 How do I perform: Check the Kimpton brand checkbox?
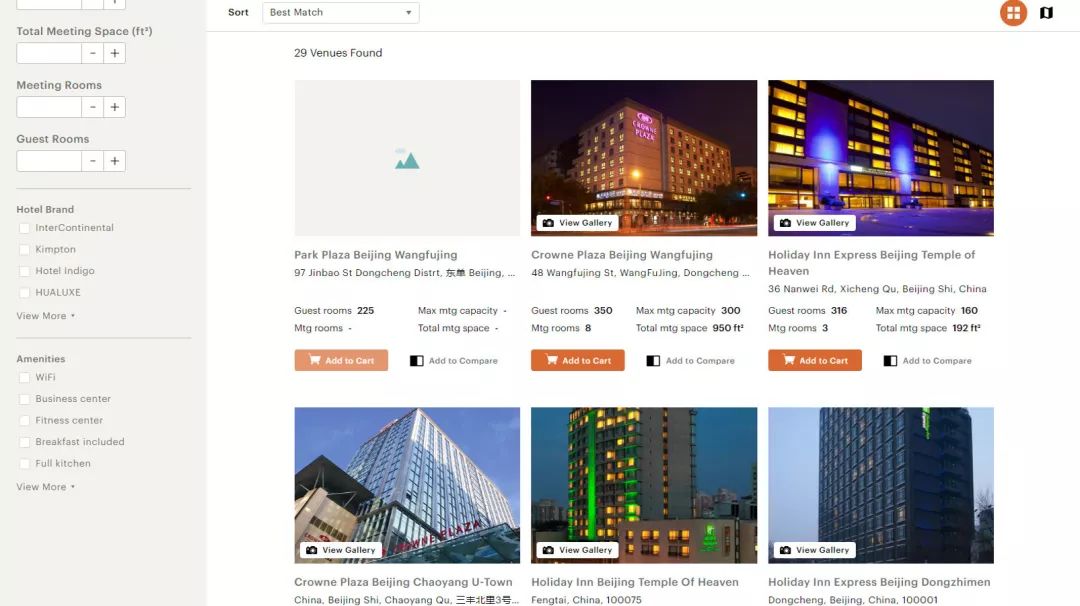point(25,249)
